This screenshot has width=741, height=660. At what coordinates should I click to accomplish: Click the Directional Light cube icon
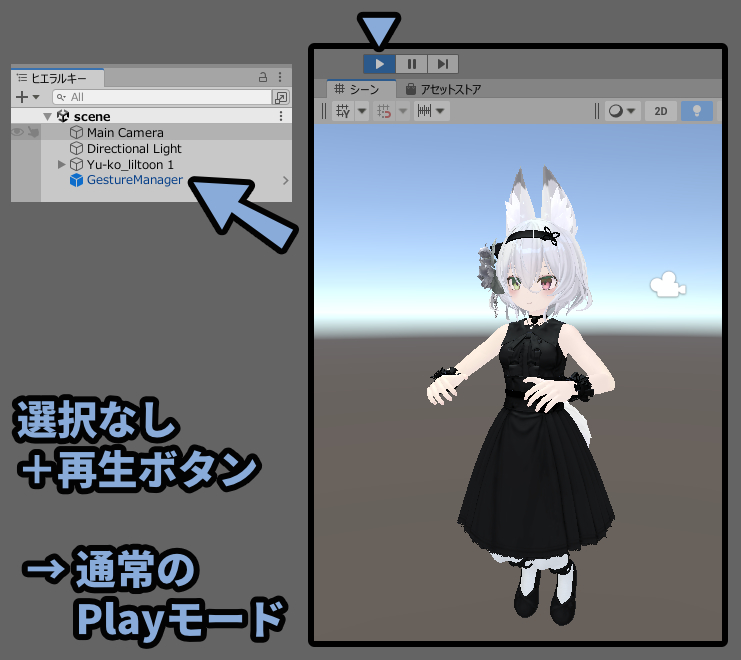(x=76, y=148)
